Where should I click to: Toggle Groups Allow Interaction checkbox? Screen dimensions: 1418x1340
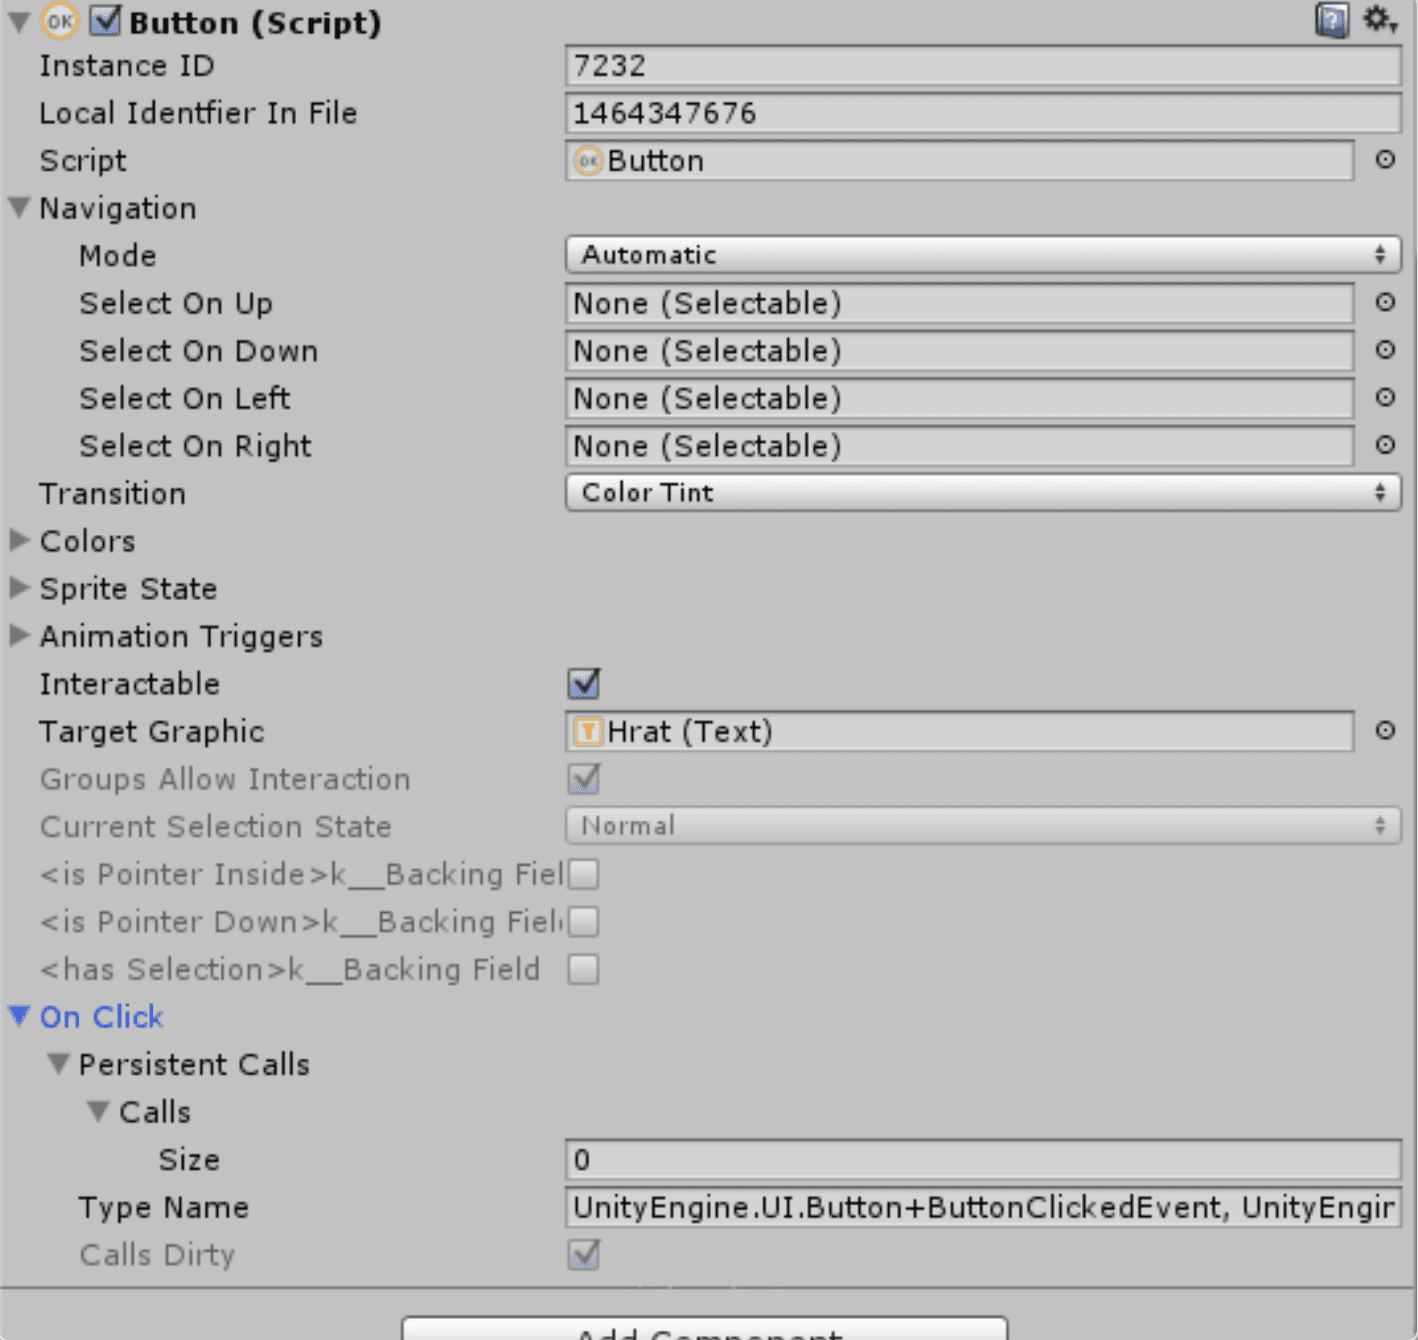(584, 779)
